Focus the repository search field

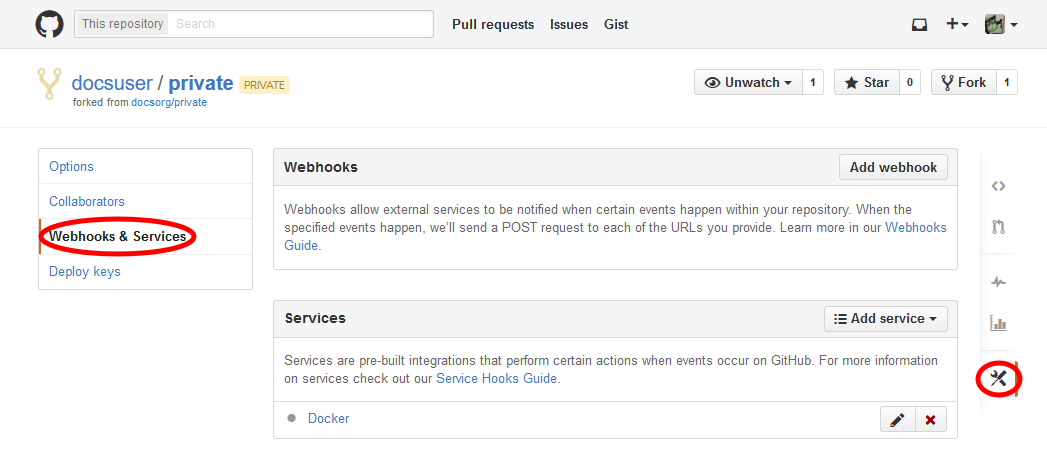click(300, 24)
